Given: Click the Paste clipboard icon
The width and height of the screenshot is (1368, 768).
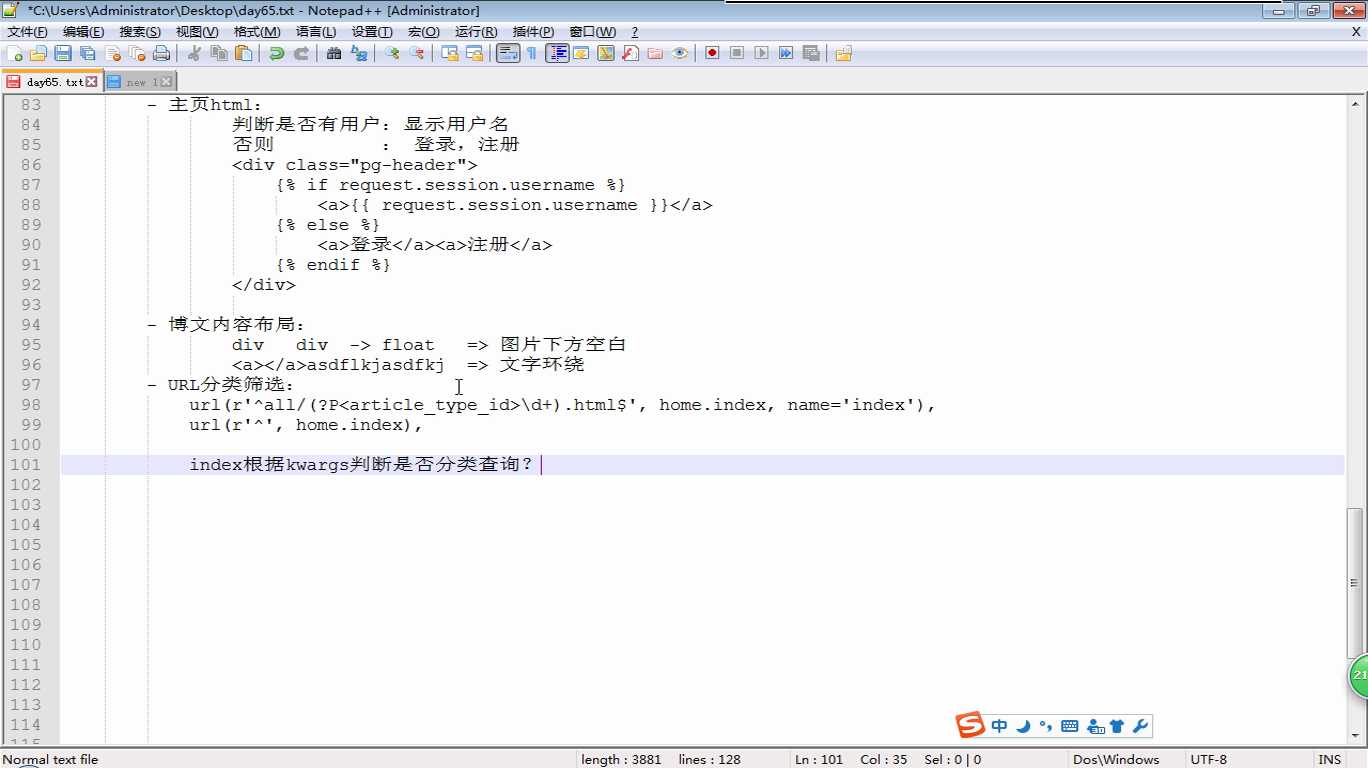Looking at the screenshot, I should pos(243,53).
